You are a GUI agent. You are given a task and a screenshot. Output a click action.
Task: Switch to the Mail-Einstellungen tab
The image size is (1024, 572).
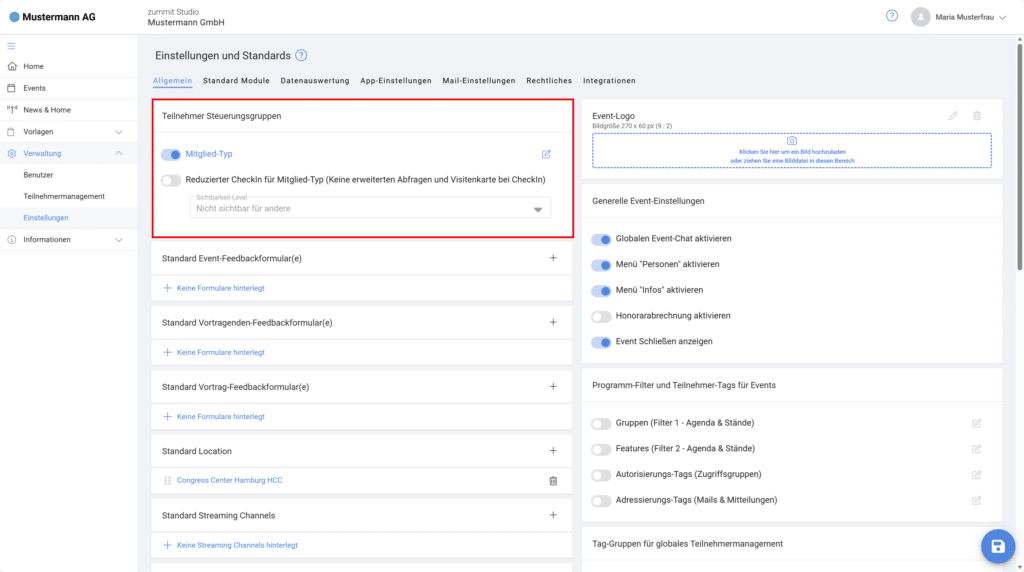[478, 81]
